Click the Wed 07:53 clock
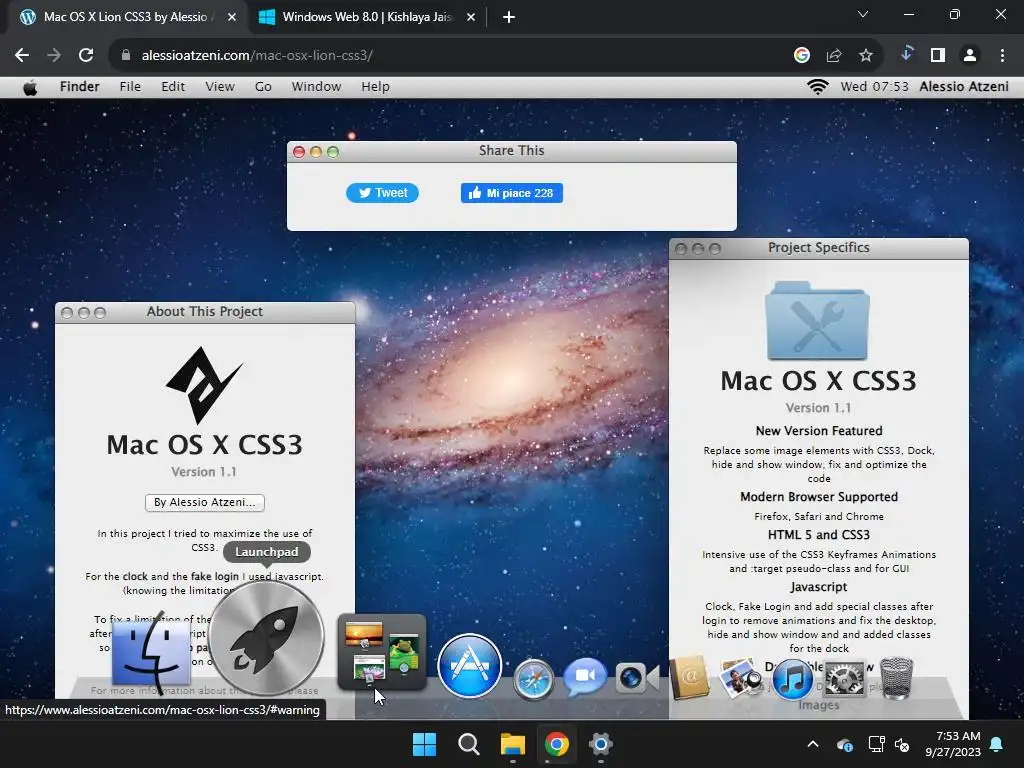This screenshot has height=768, width=1024. (x=874, y=87)
